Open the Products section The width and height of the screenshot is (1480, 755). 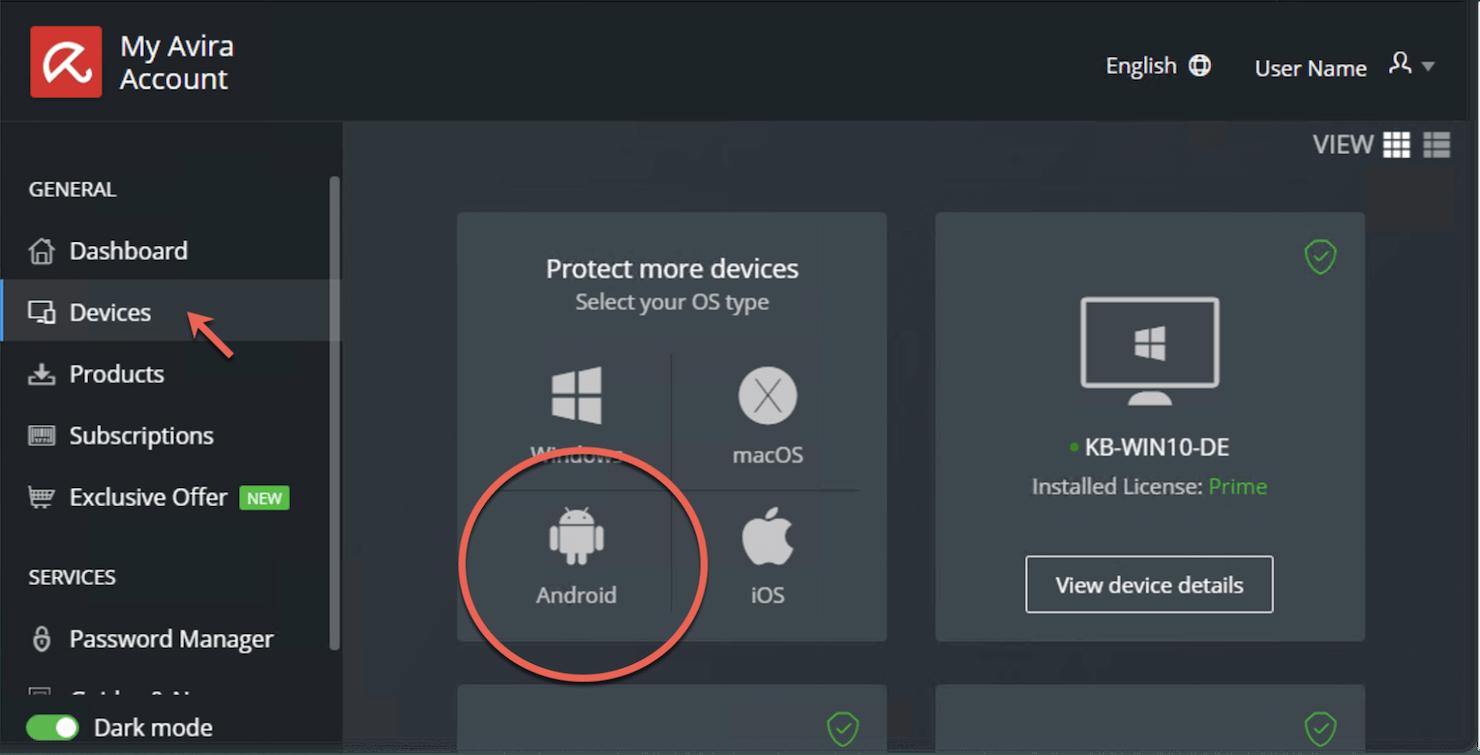pos(116,374)
